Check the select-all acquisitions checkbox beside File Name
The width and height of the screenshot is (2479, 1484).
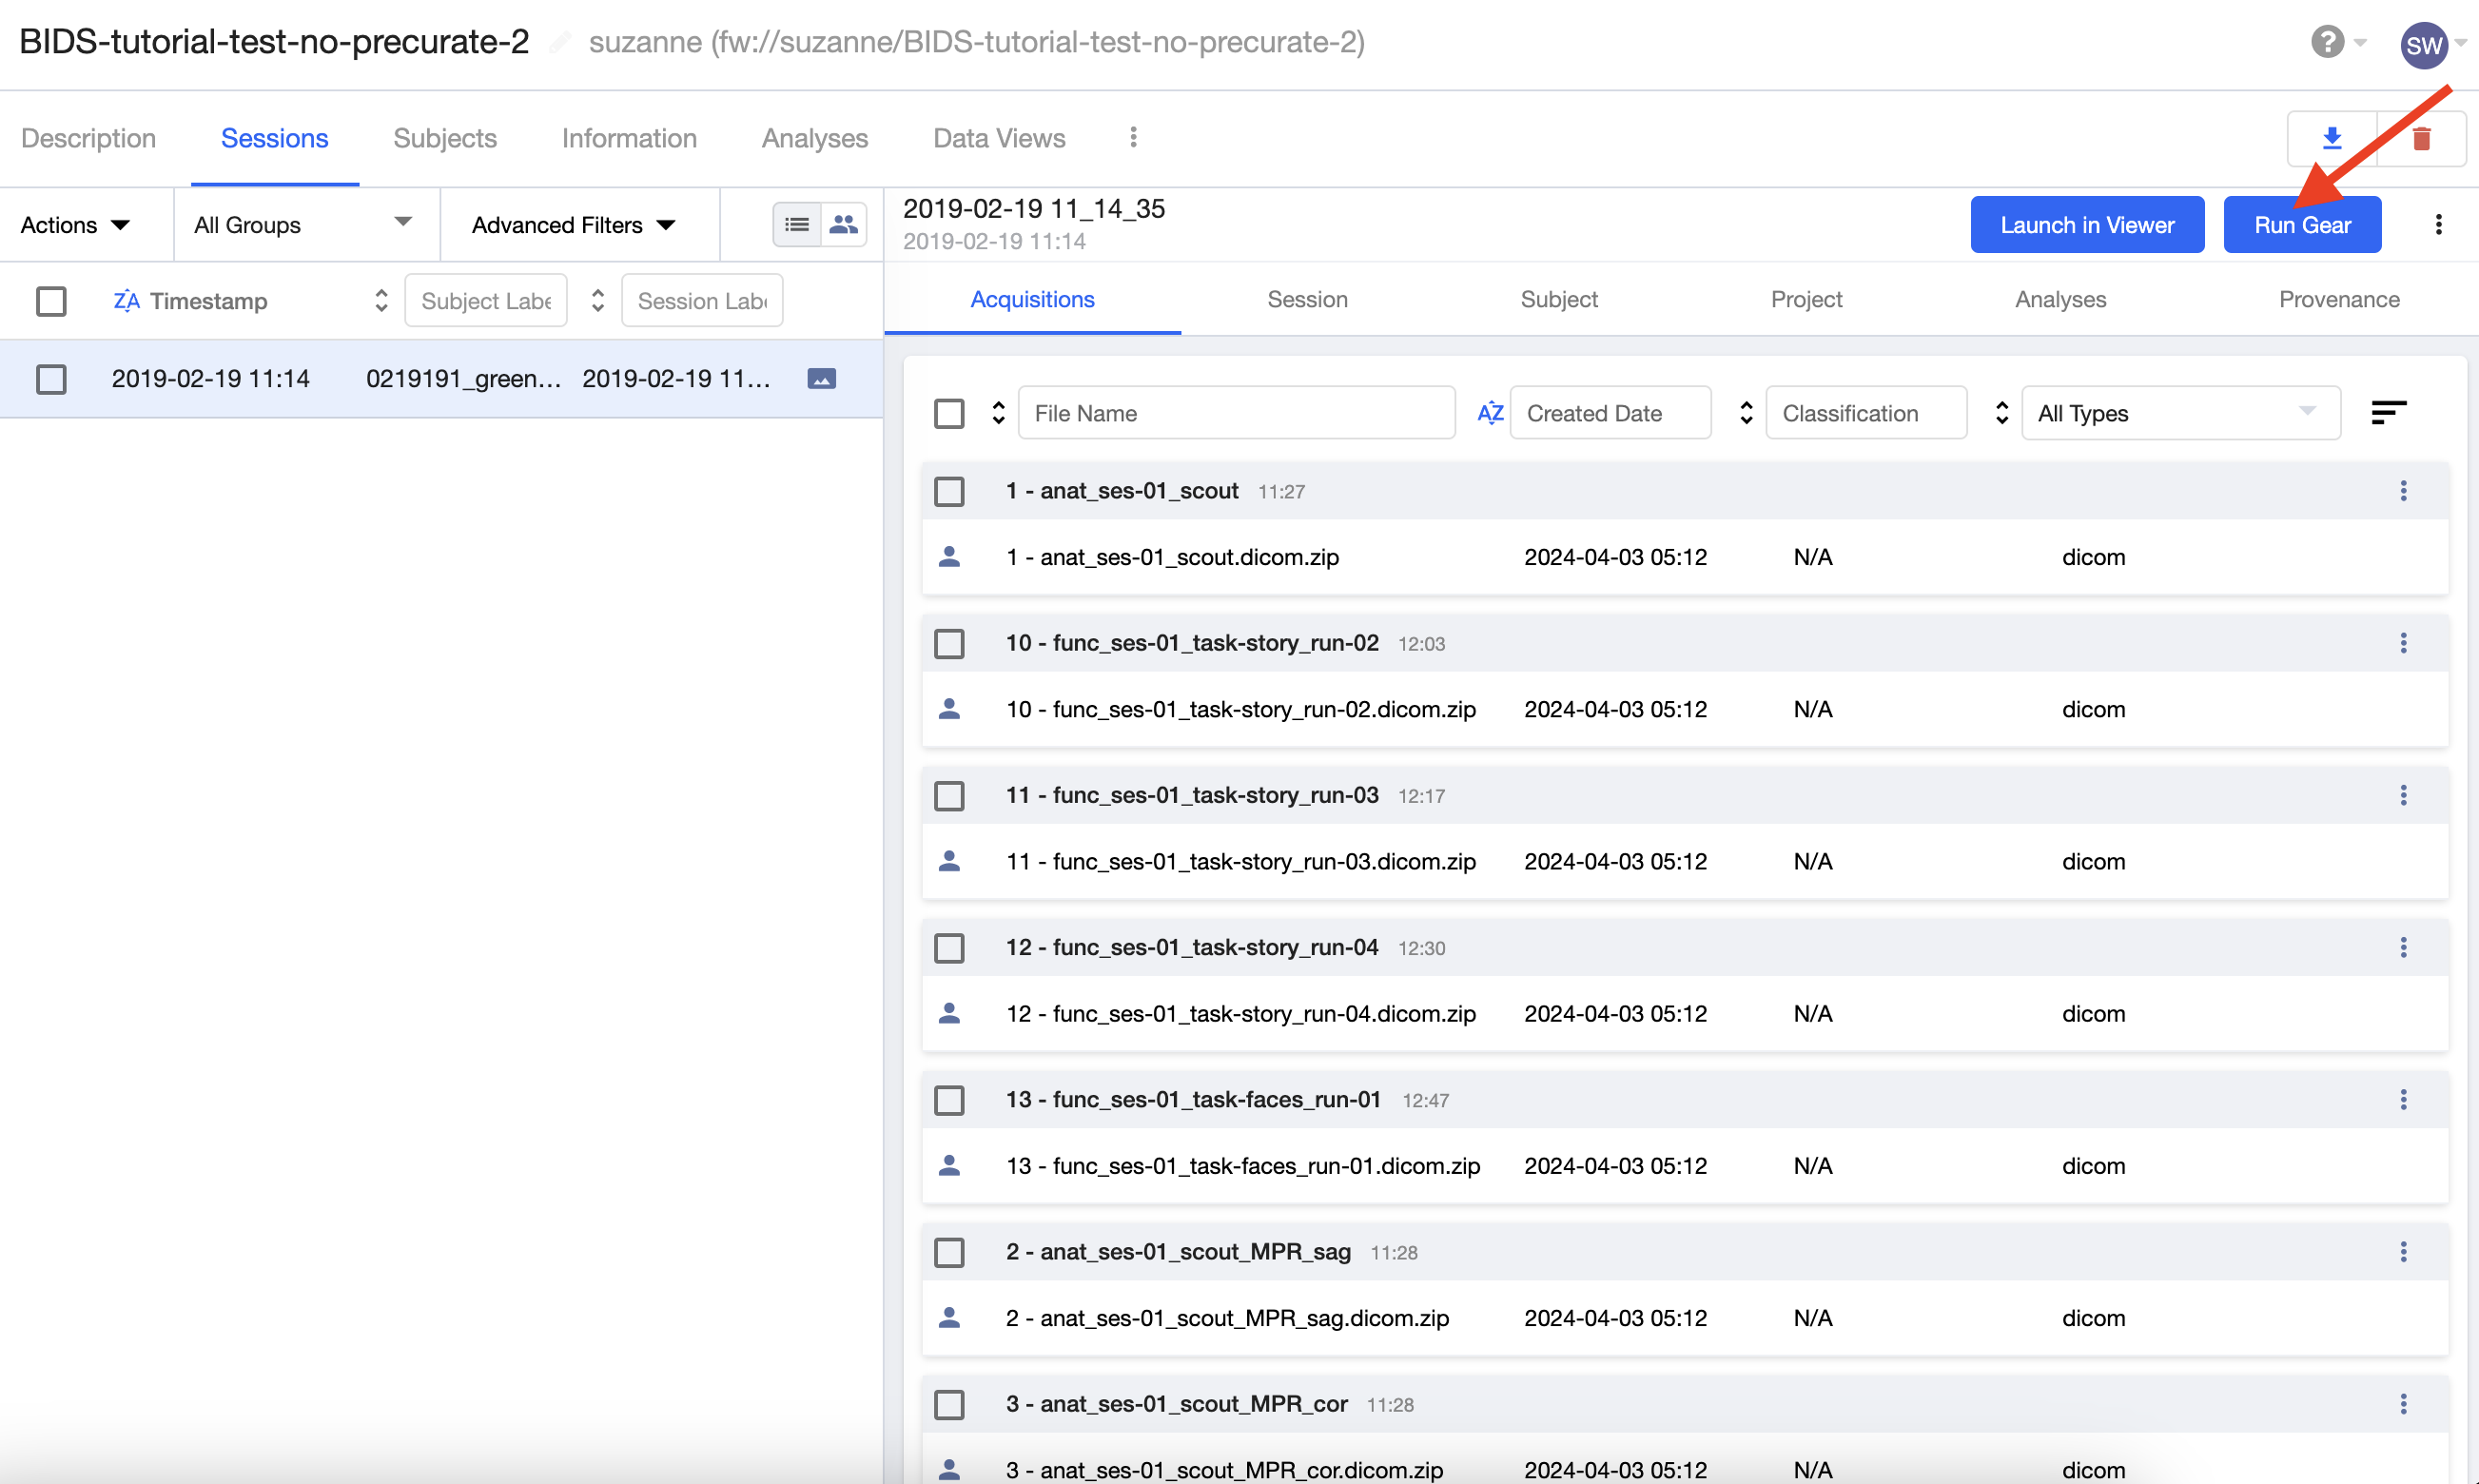(948, 412)
